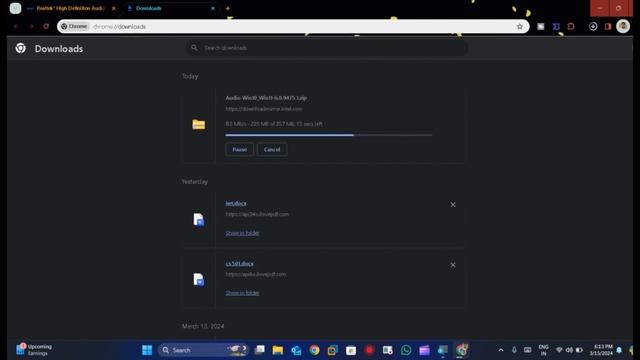The height and width of the screenshot is (360, 640).
Task: Open the Windows Start menu
Action: pos(147,350)
